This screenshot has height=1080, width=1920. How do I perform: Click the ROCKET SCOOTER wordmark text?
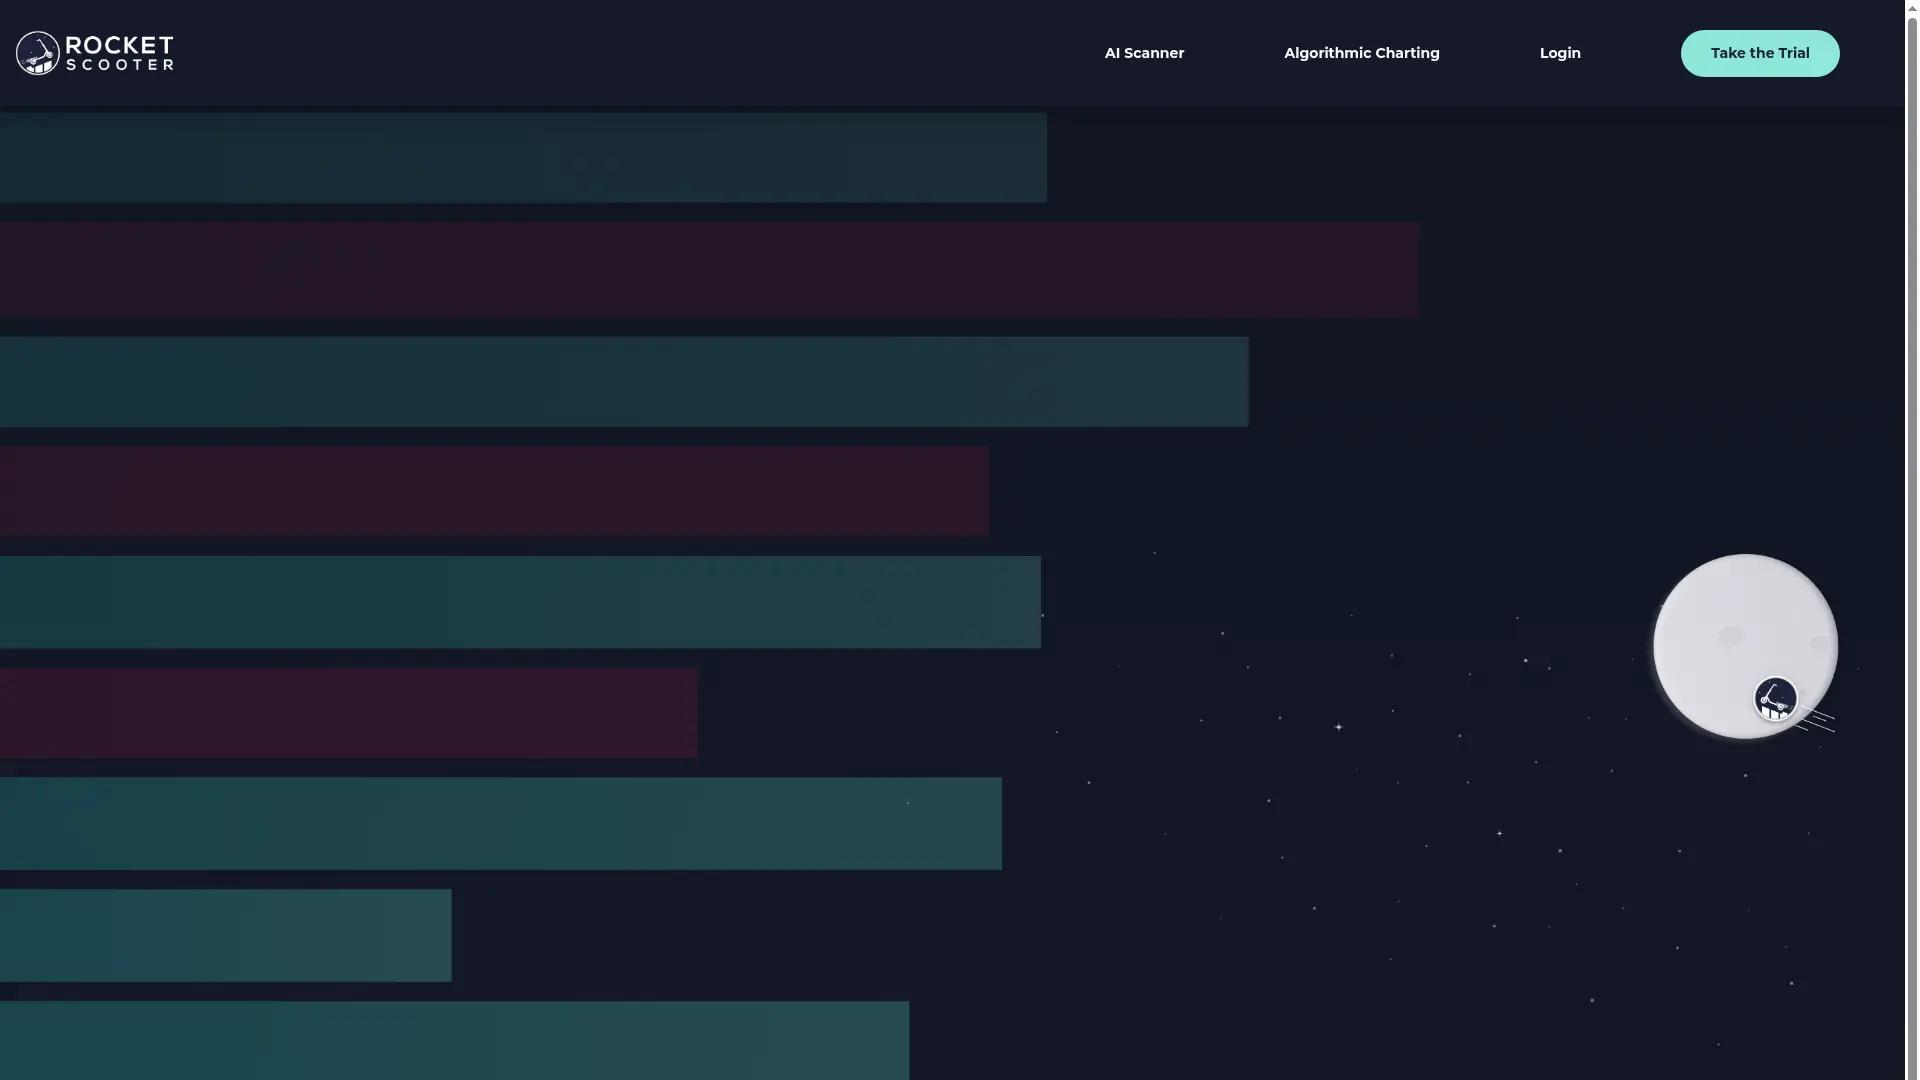coord(120,53)
